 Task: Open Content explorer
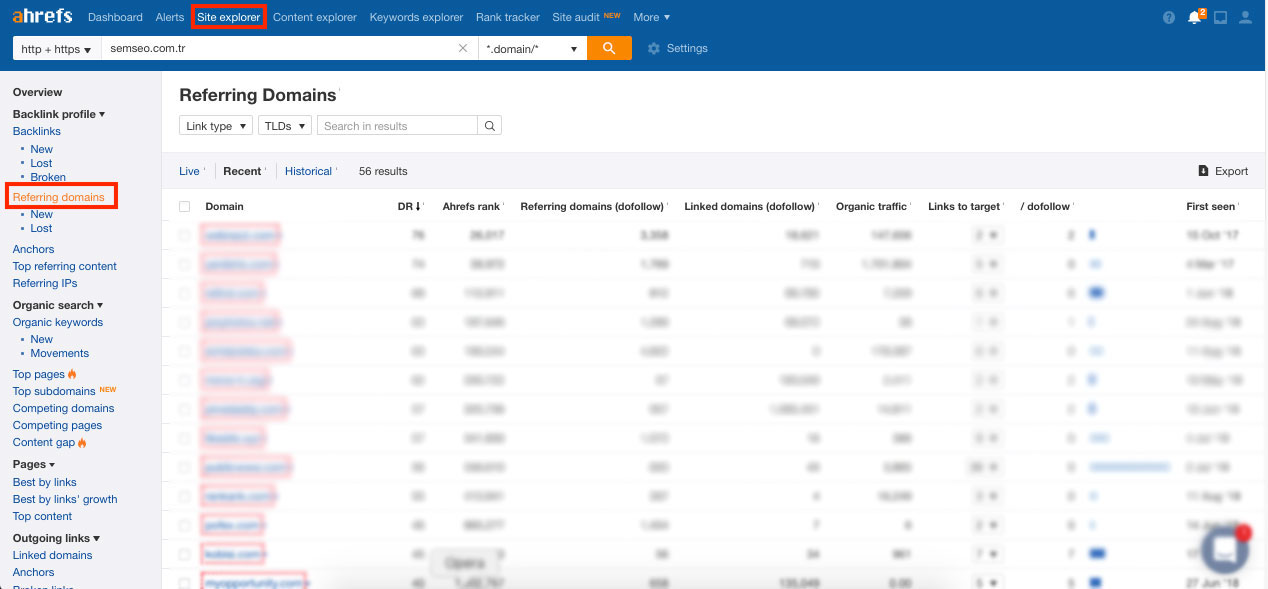coord(314,17)
